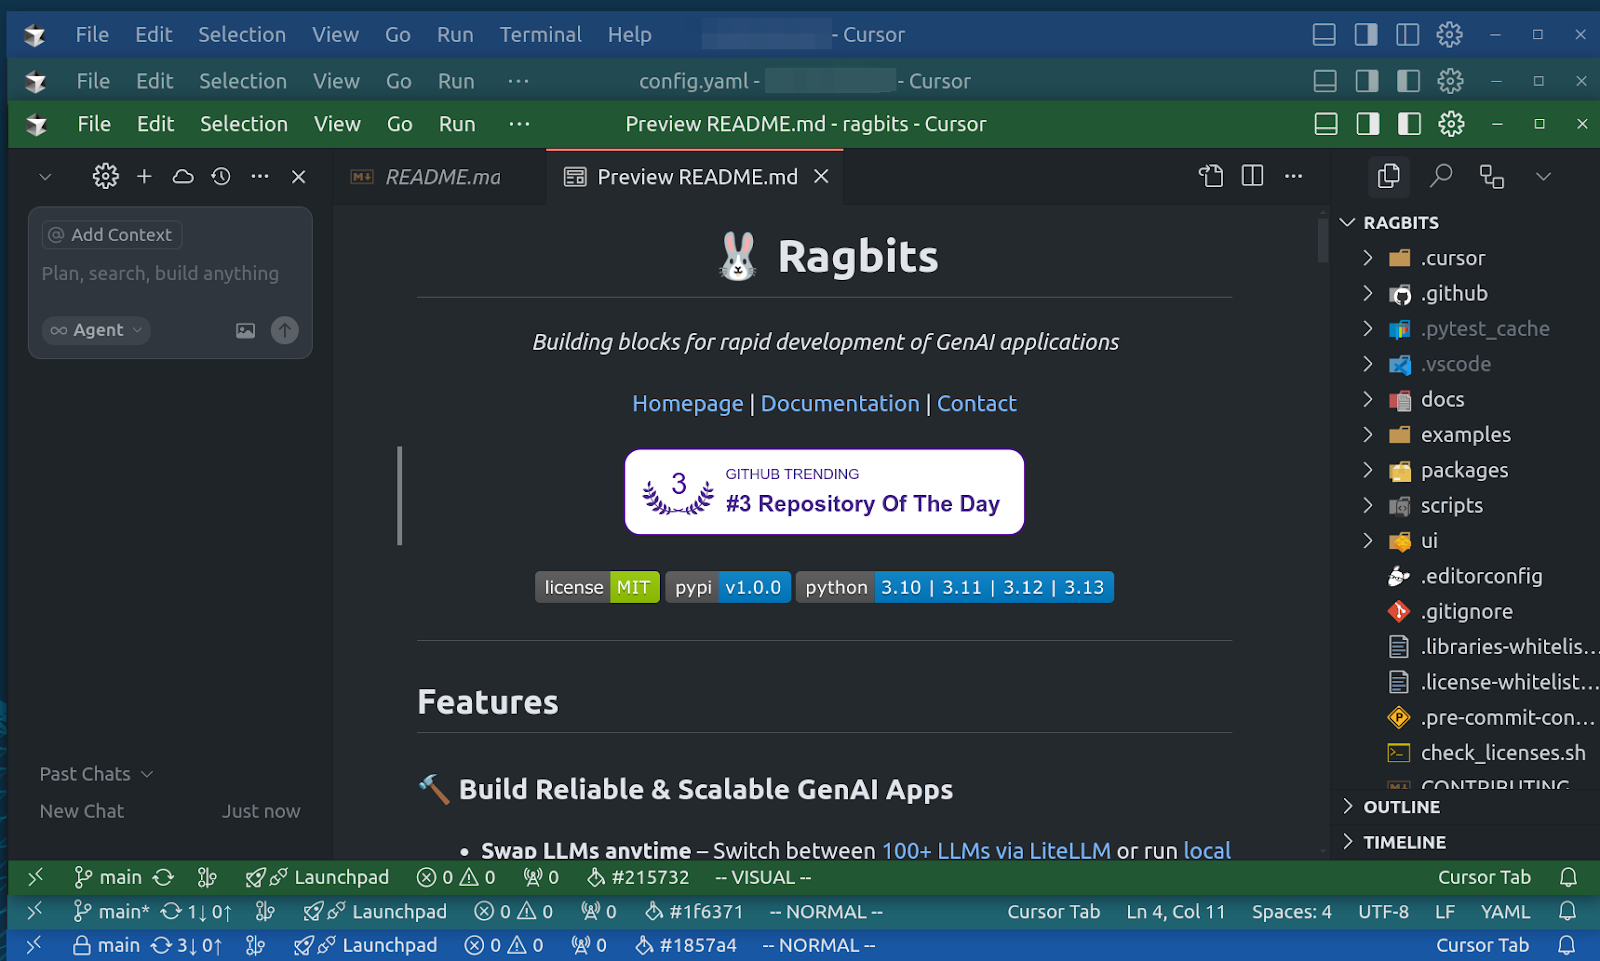Click #215732 color item in status bar
1600x961 pixels.
638,877
